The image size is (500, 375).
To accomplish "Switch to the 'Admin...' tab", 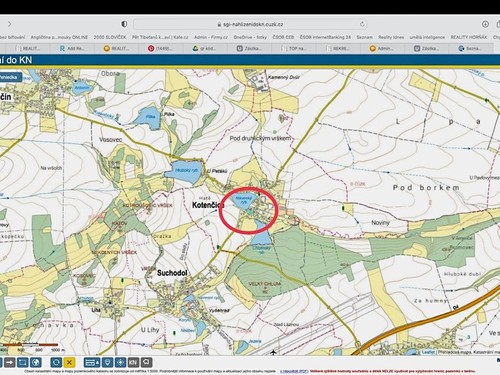I will [x=381, y=48].
